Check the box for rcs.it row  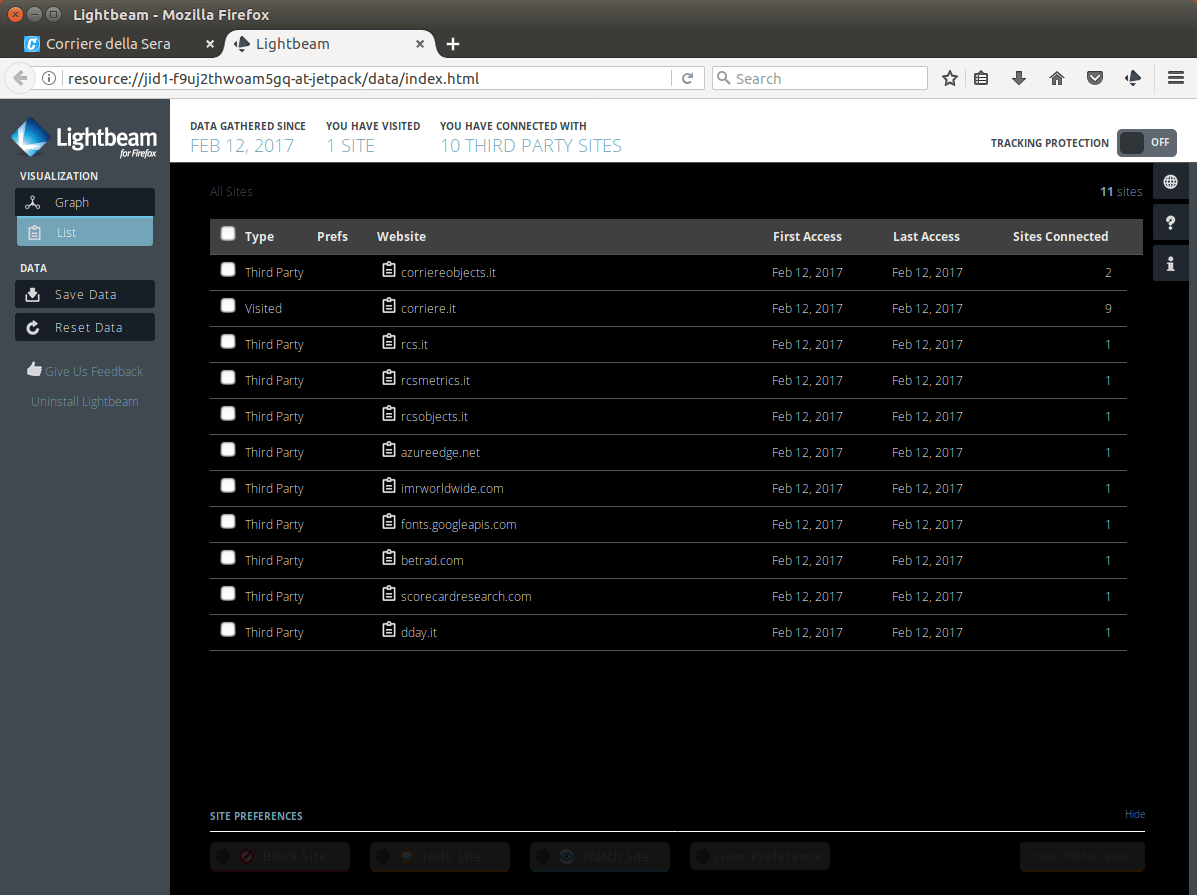227,341
